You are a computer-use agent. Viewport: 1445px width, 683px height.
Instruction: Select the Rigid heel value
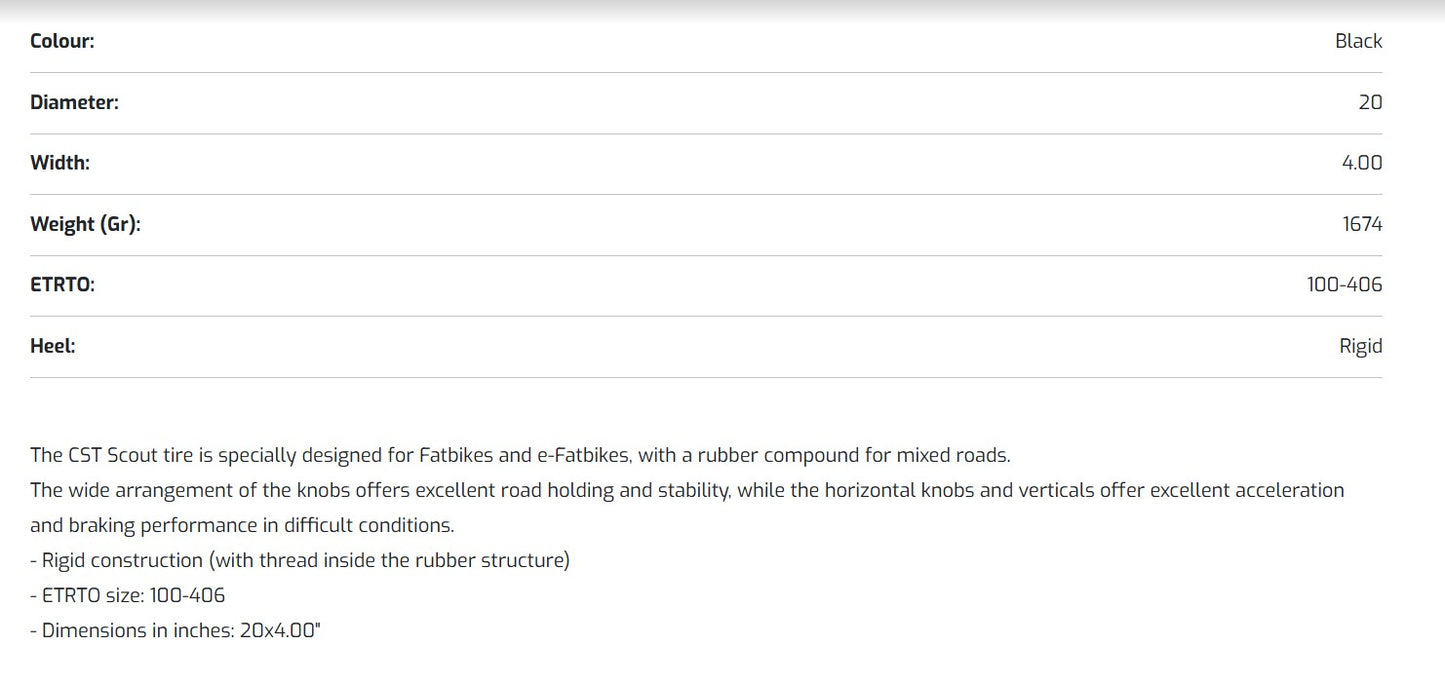pos(1361,346)
